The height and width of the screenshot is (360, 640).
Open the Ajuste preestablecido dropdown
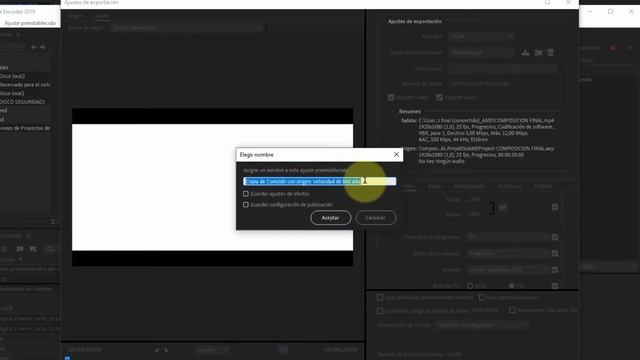pos(481,53)
